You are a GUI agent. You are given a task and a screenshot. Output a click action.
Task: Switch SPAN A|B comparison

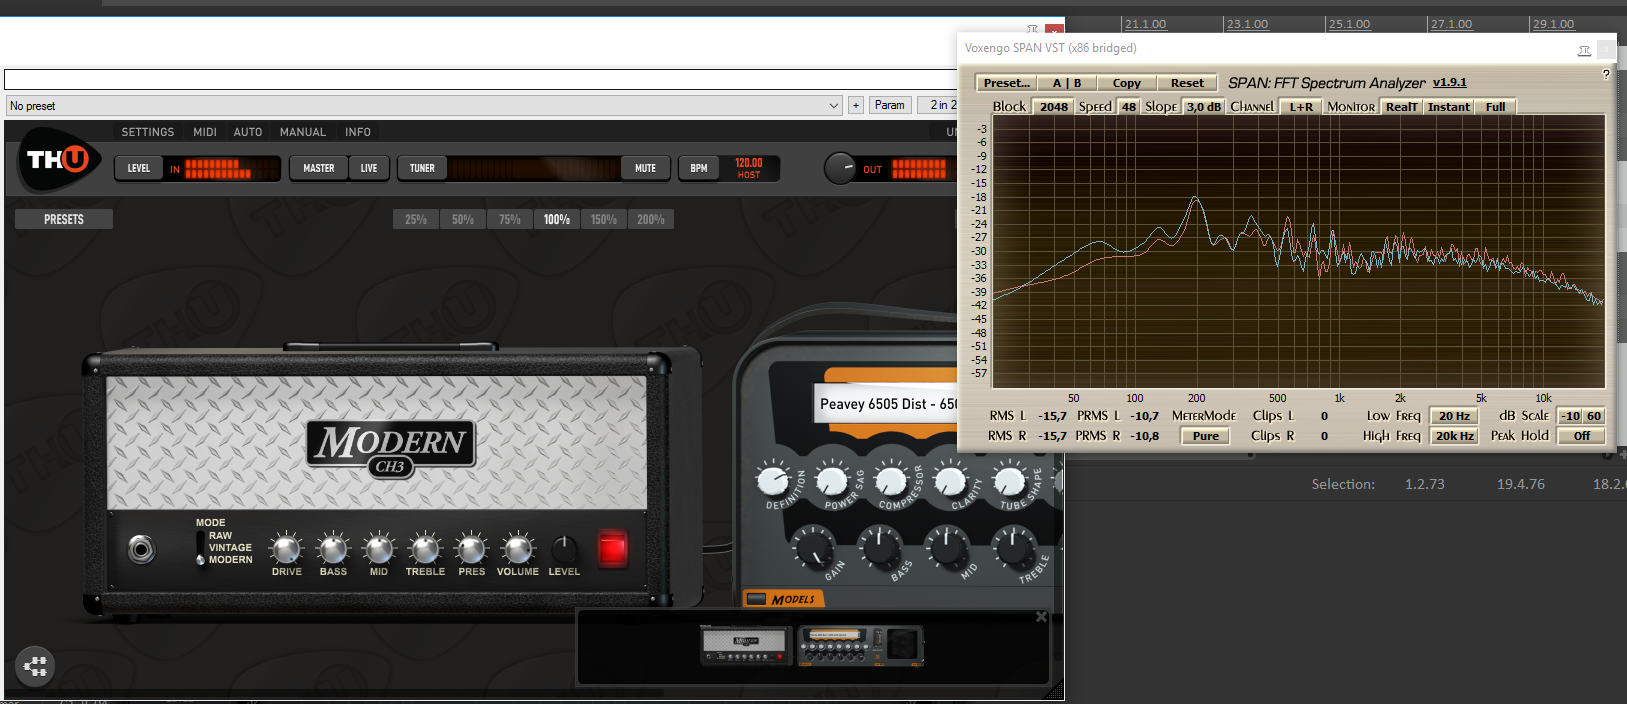pyautogui.click(x=1067, y=83)
